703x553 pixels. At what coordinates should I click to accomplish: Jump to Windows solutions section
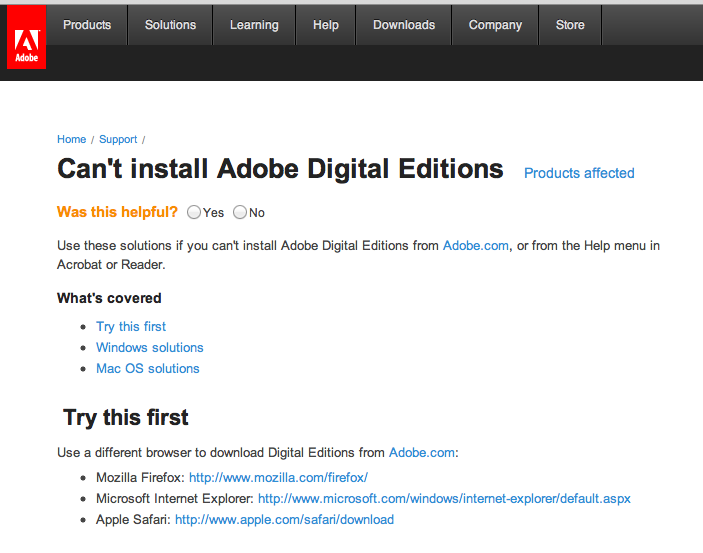coord(150,348)
